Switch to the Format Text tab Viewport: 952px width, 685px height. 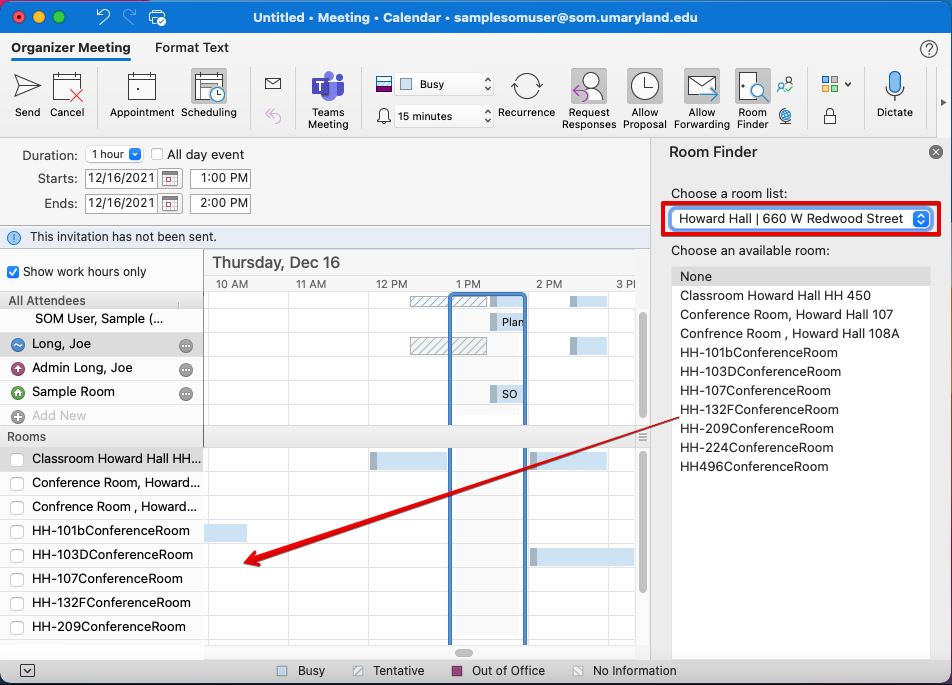tap(191, 47)
